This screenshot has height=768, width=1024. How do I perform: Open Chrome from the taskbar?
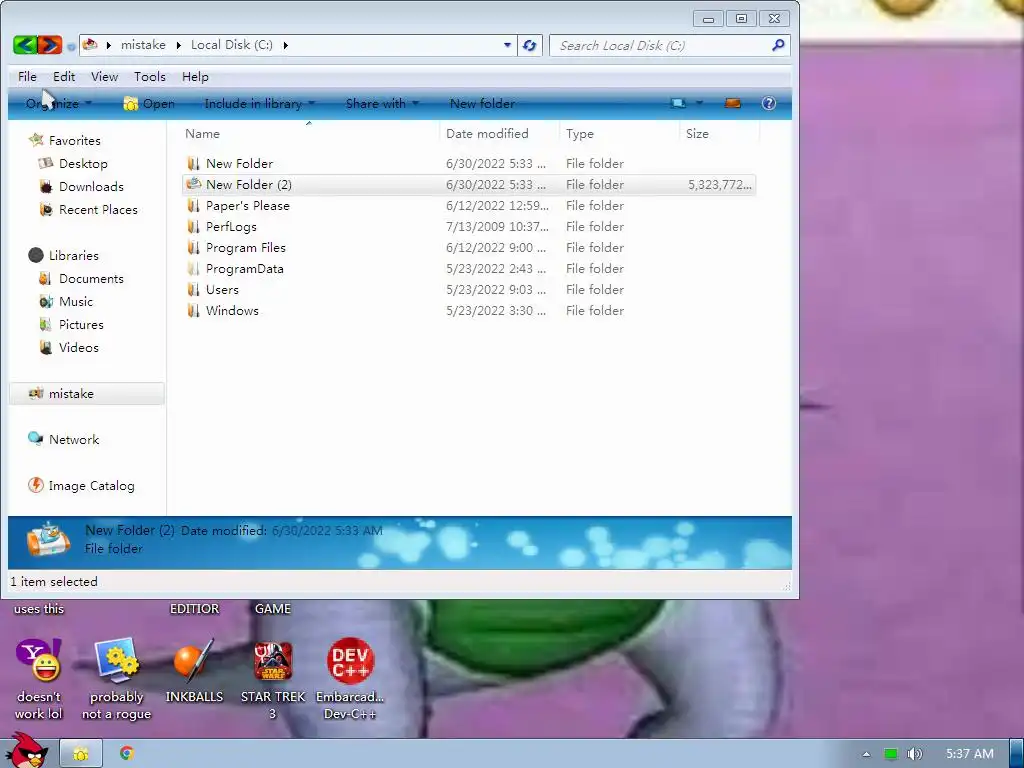[127, 754]
